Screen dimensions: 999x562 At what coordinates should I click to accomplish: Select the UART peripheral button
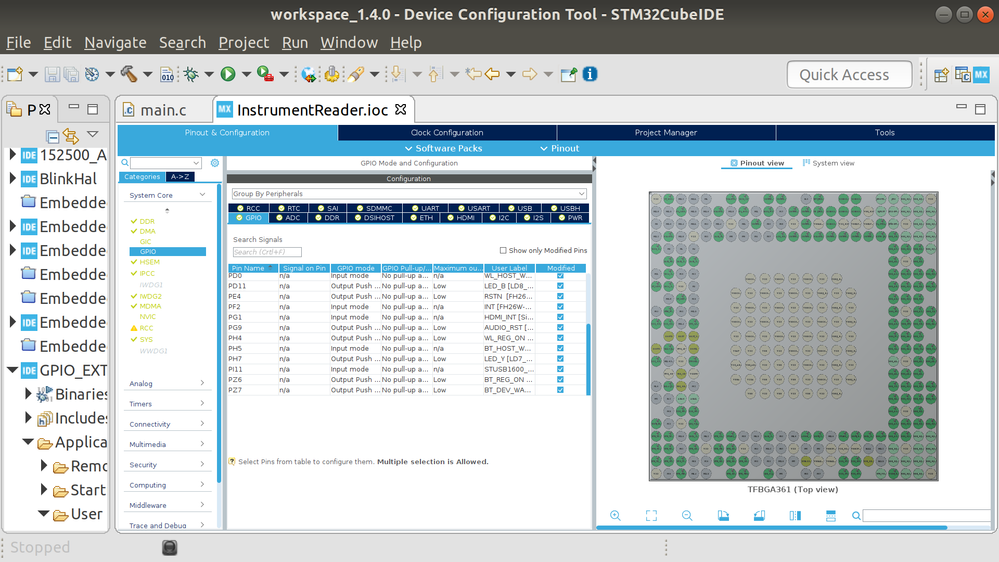[425, 208]
